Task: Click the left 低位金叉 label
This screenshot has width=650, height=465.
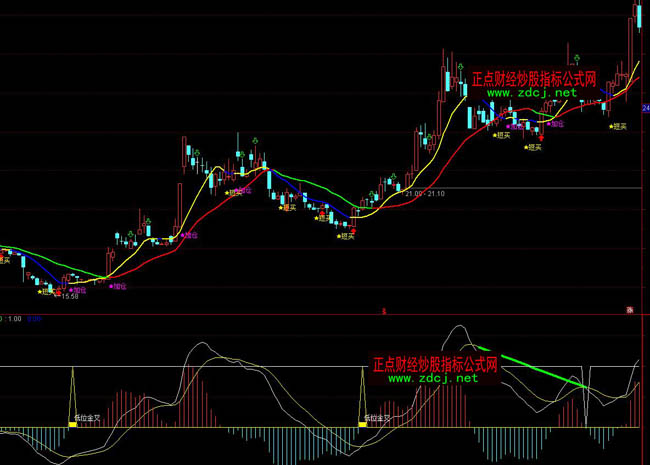Action: (80, 416)
